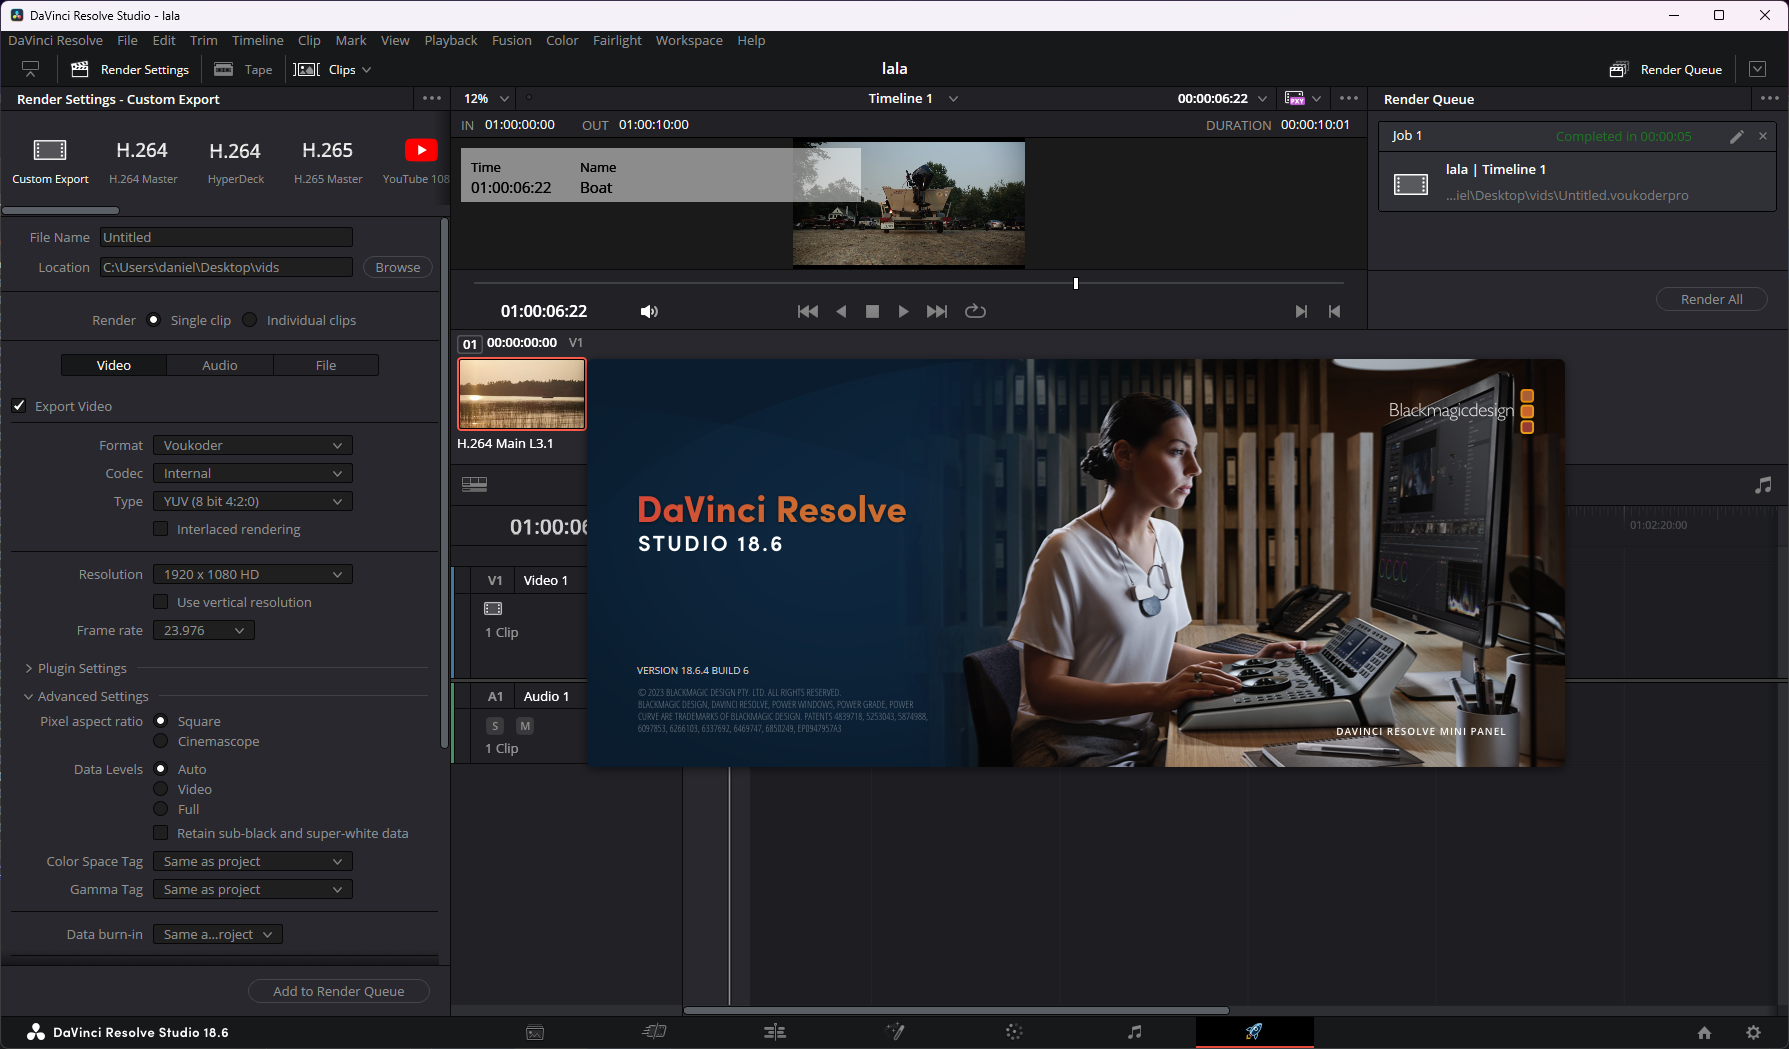
Task: Mute the viewer audio speaker icon
Action: point(649,312)
